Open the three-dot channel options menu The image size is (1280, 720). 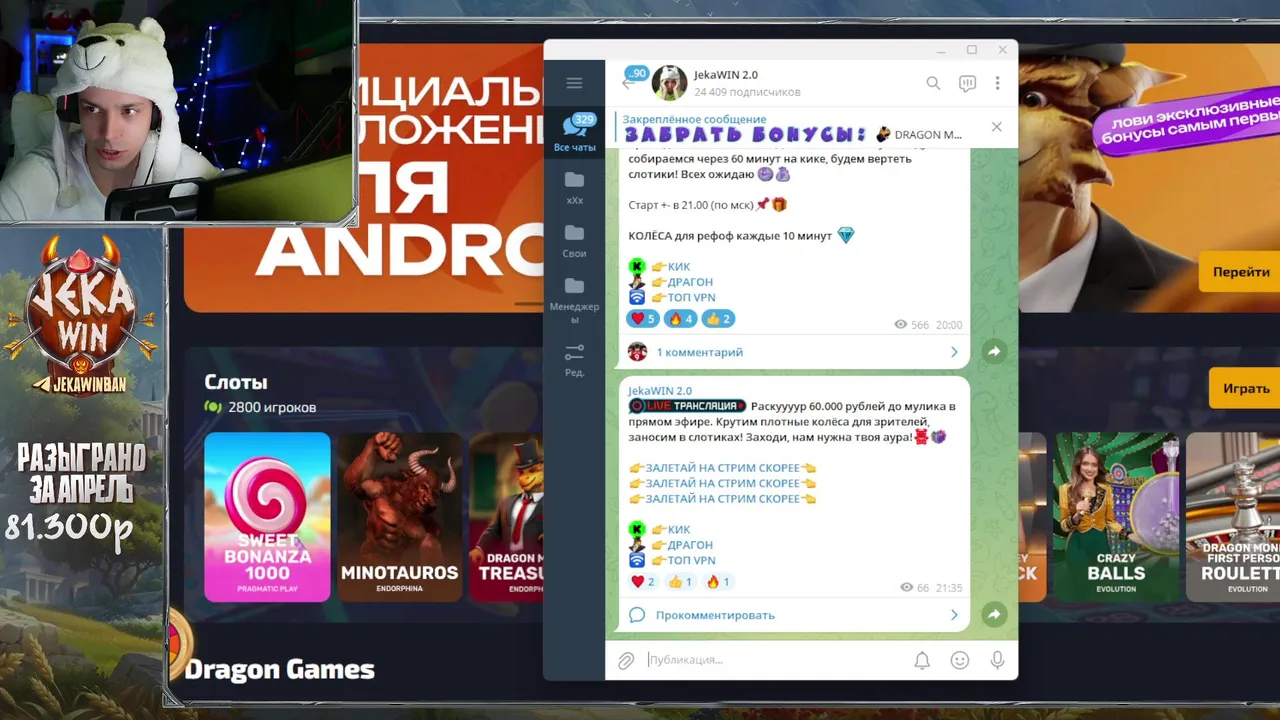[997, 83]
